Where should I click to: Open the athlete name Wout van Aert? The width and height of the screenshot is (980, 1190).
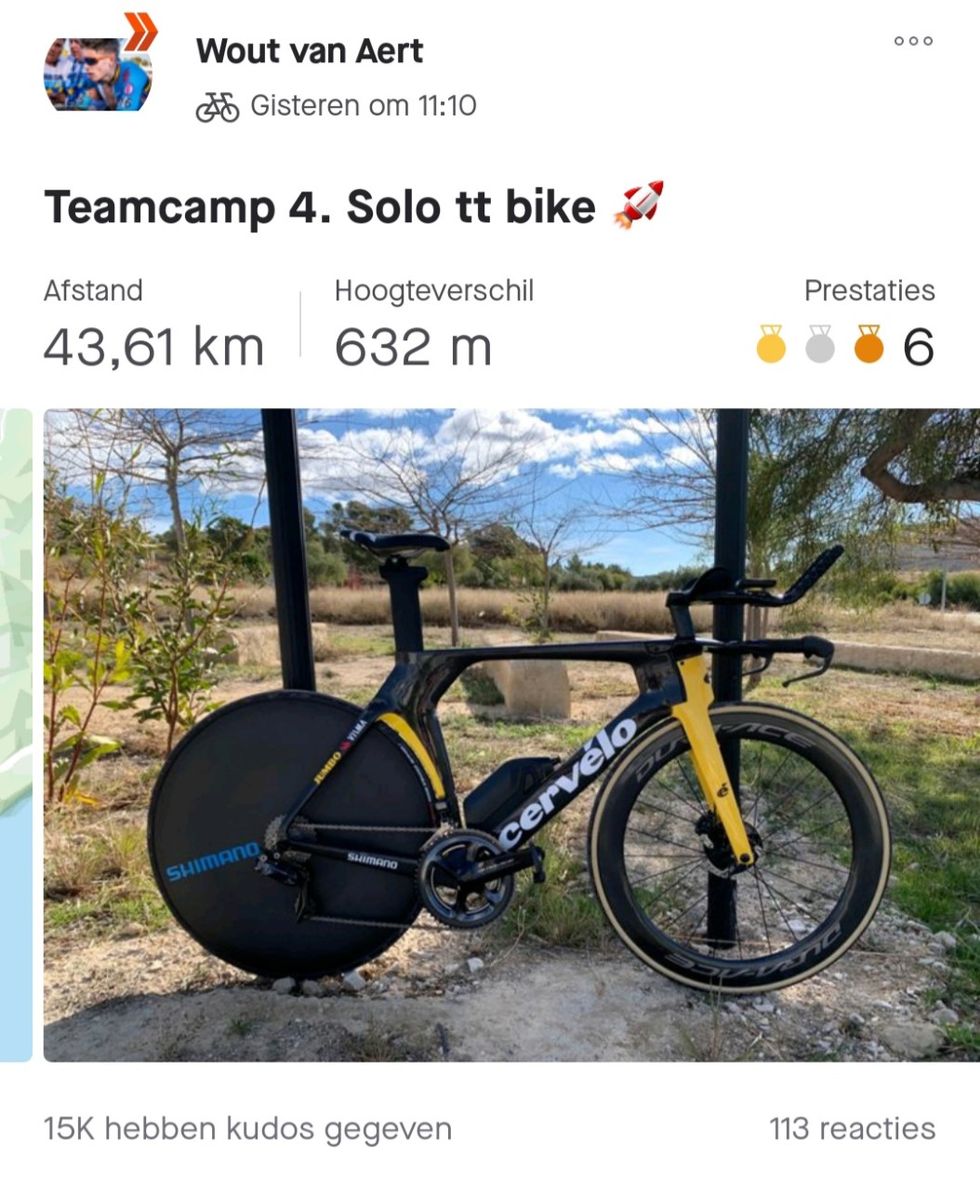[309, 51]
